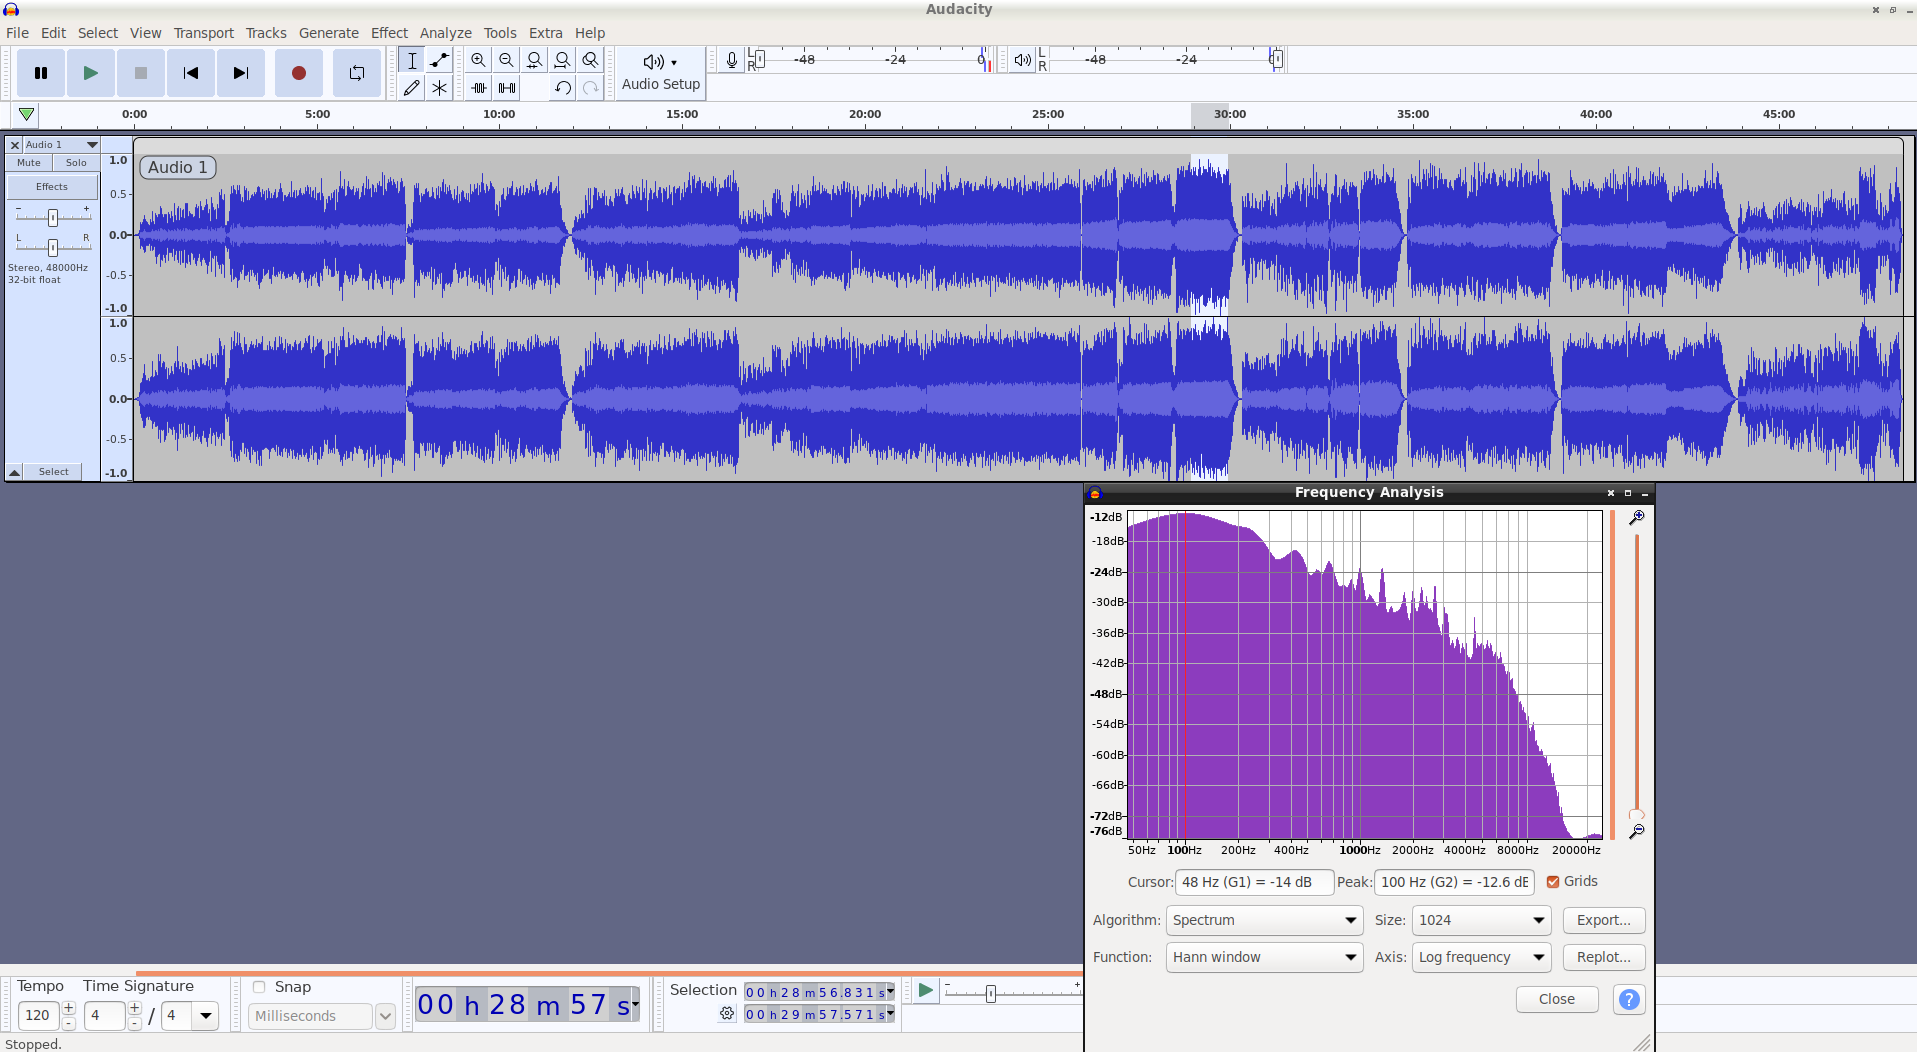This screenshot has height=1052, width=1917.
Task: Click the Cursor frequency readout field
Action: 1255,882
